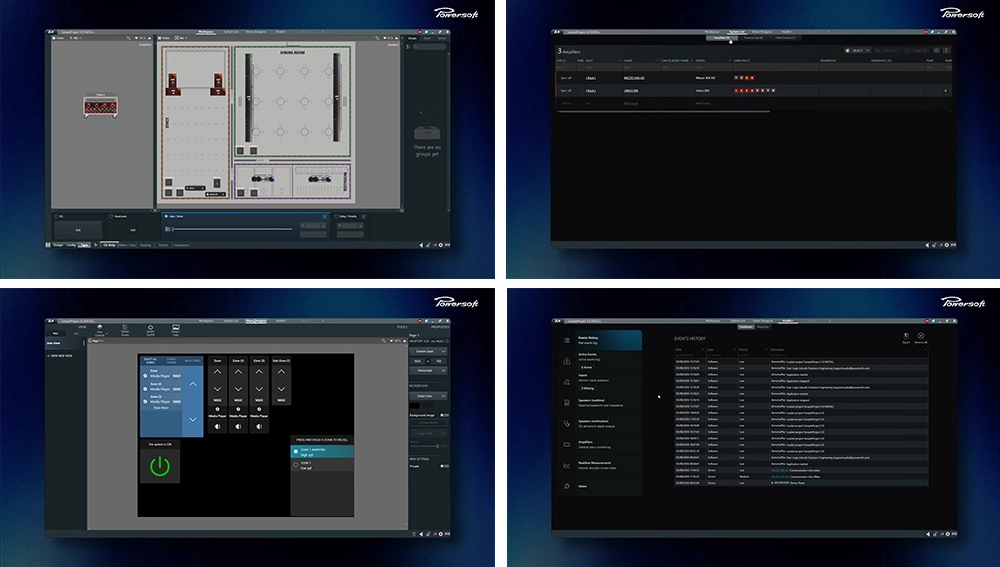This screenshot has height=567, width=1000.
Task: Select Image/Logo tool in Views Designer toolbar
Action: (x=175, y=330)
